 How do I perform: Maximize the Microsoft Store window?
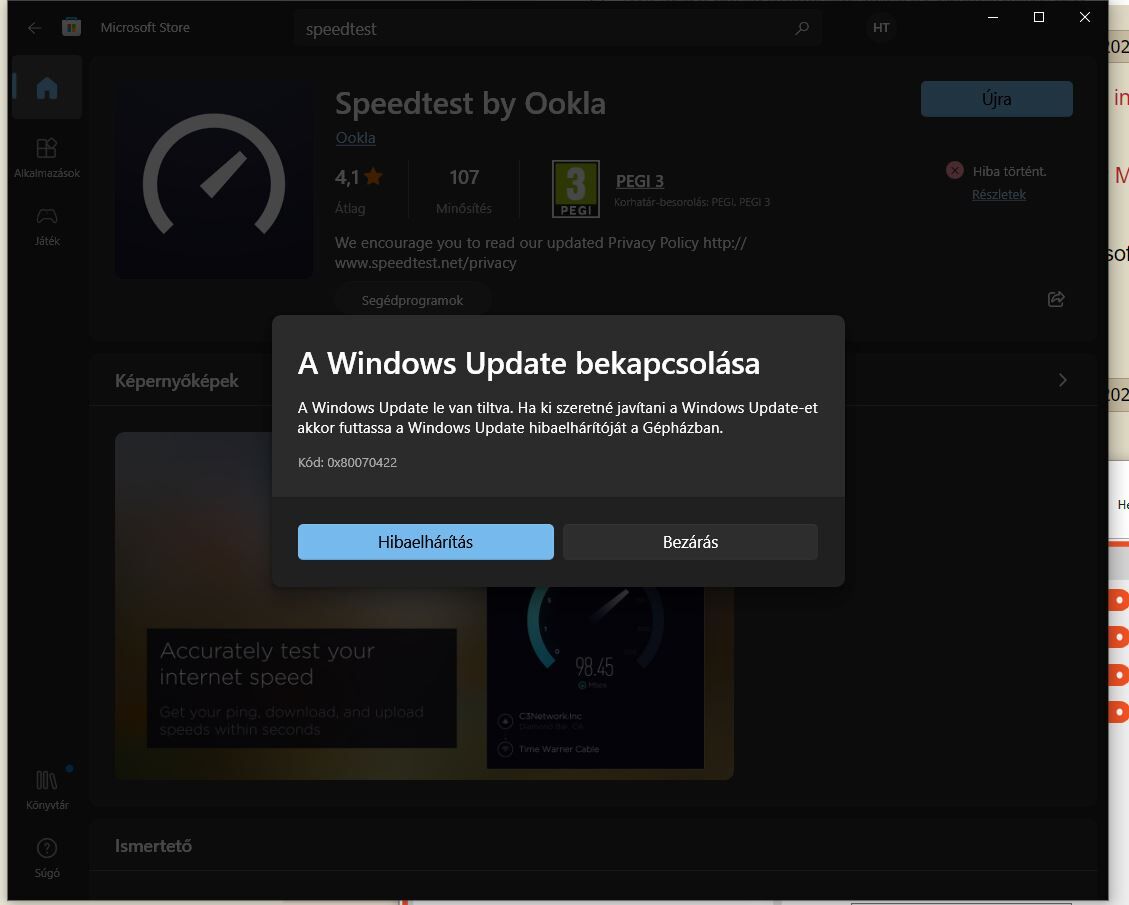tap(1038, 17)
